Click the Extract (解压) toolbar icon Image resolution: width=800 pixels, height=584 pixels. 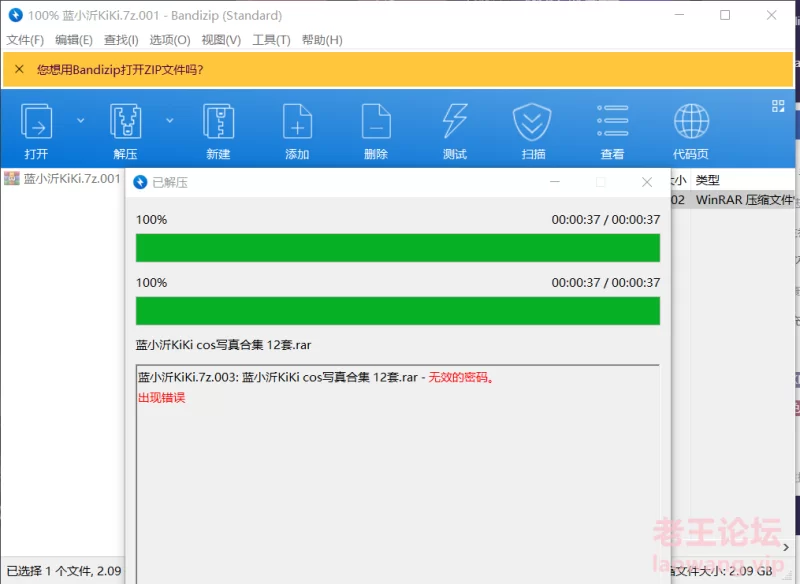tap(126, 121)
